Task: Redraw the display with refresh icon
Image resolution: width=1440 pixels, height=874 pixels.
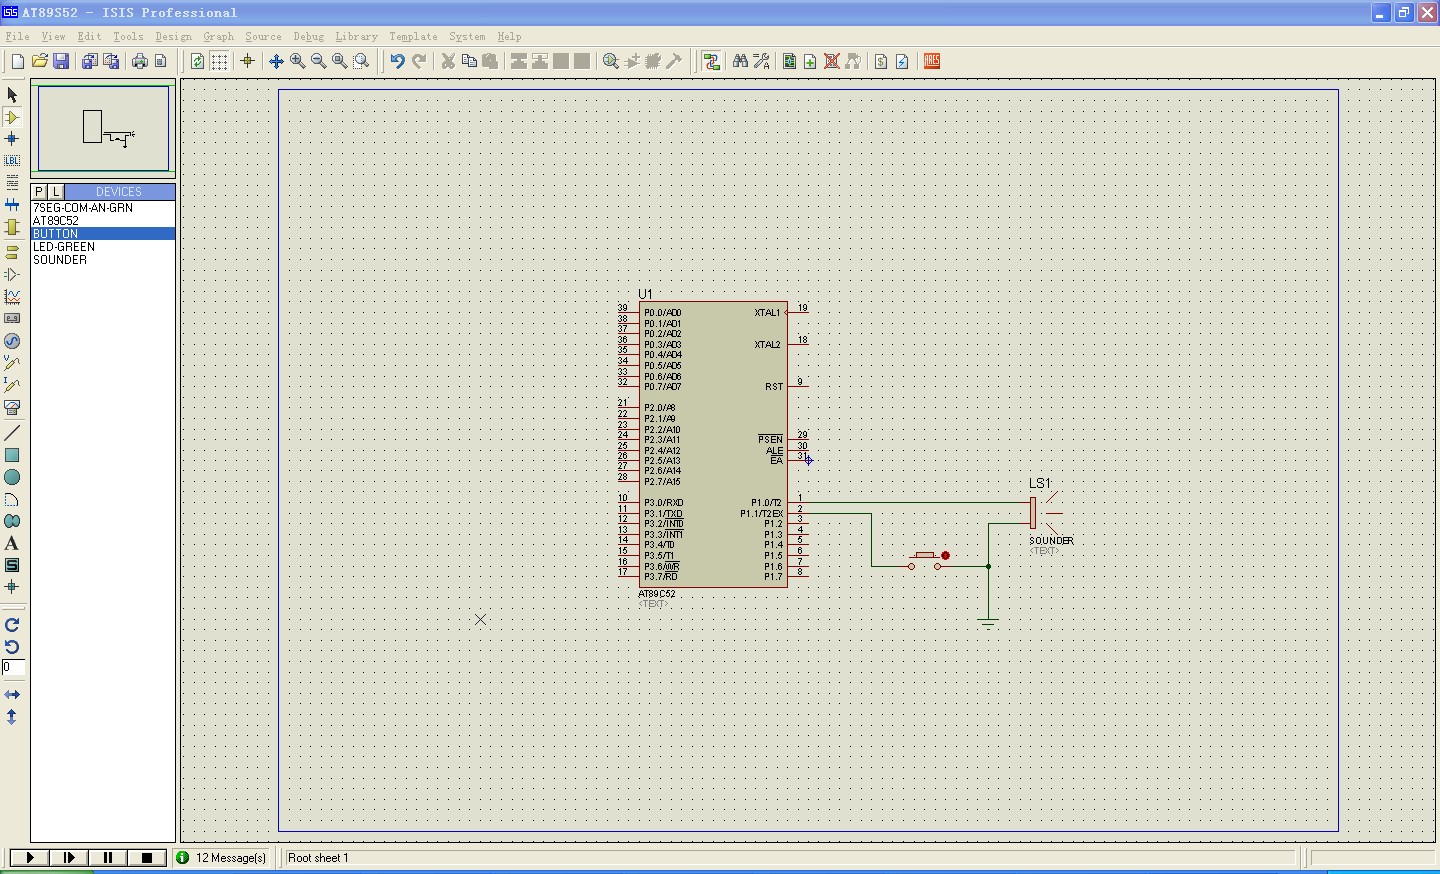Action: (198, 61)
